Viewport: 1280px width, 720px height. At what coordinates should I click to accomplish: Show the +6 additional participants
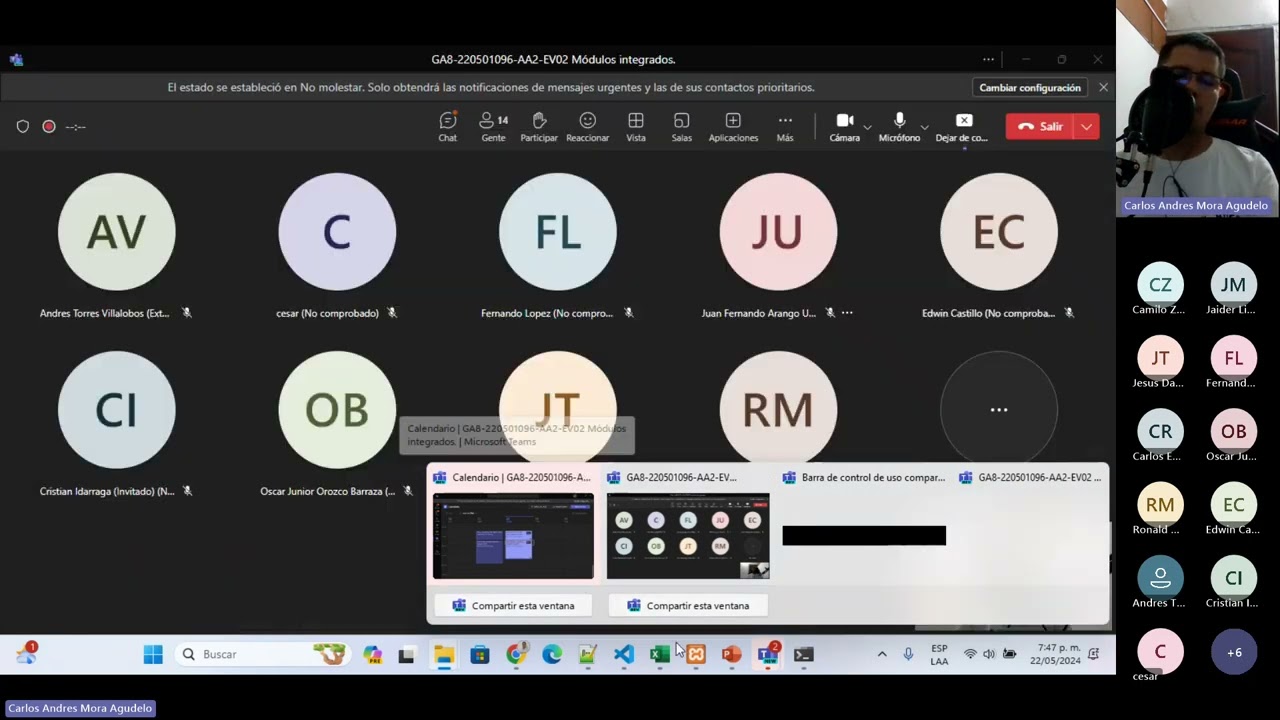[x=1234, y=653]
